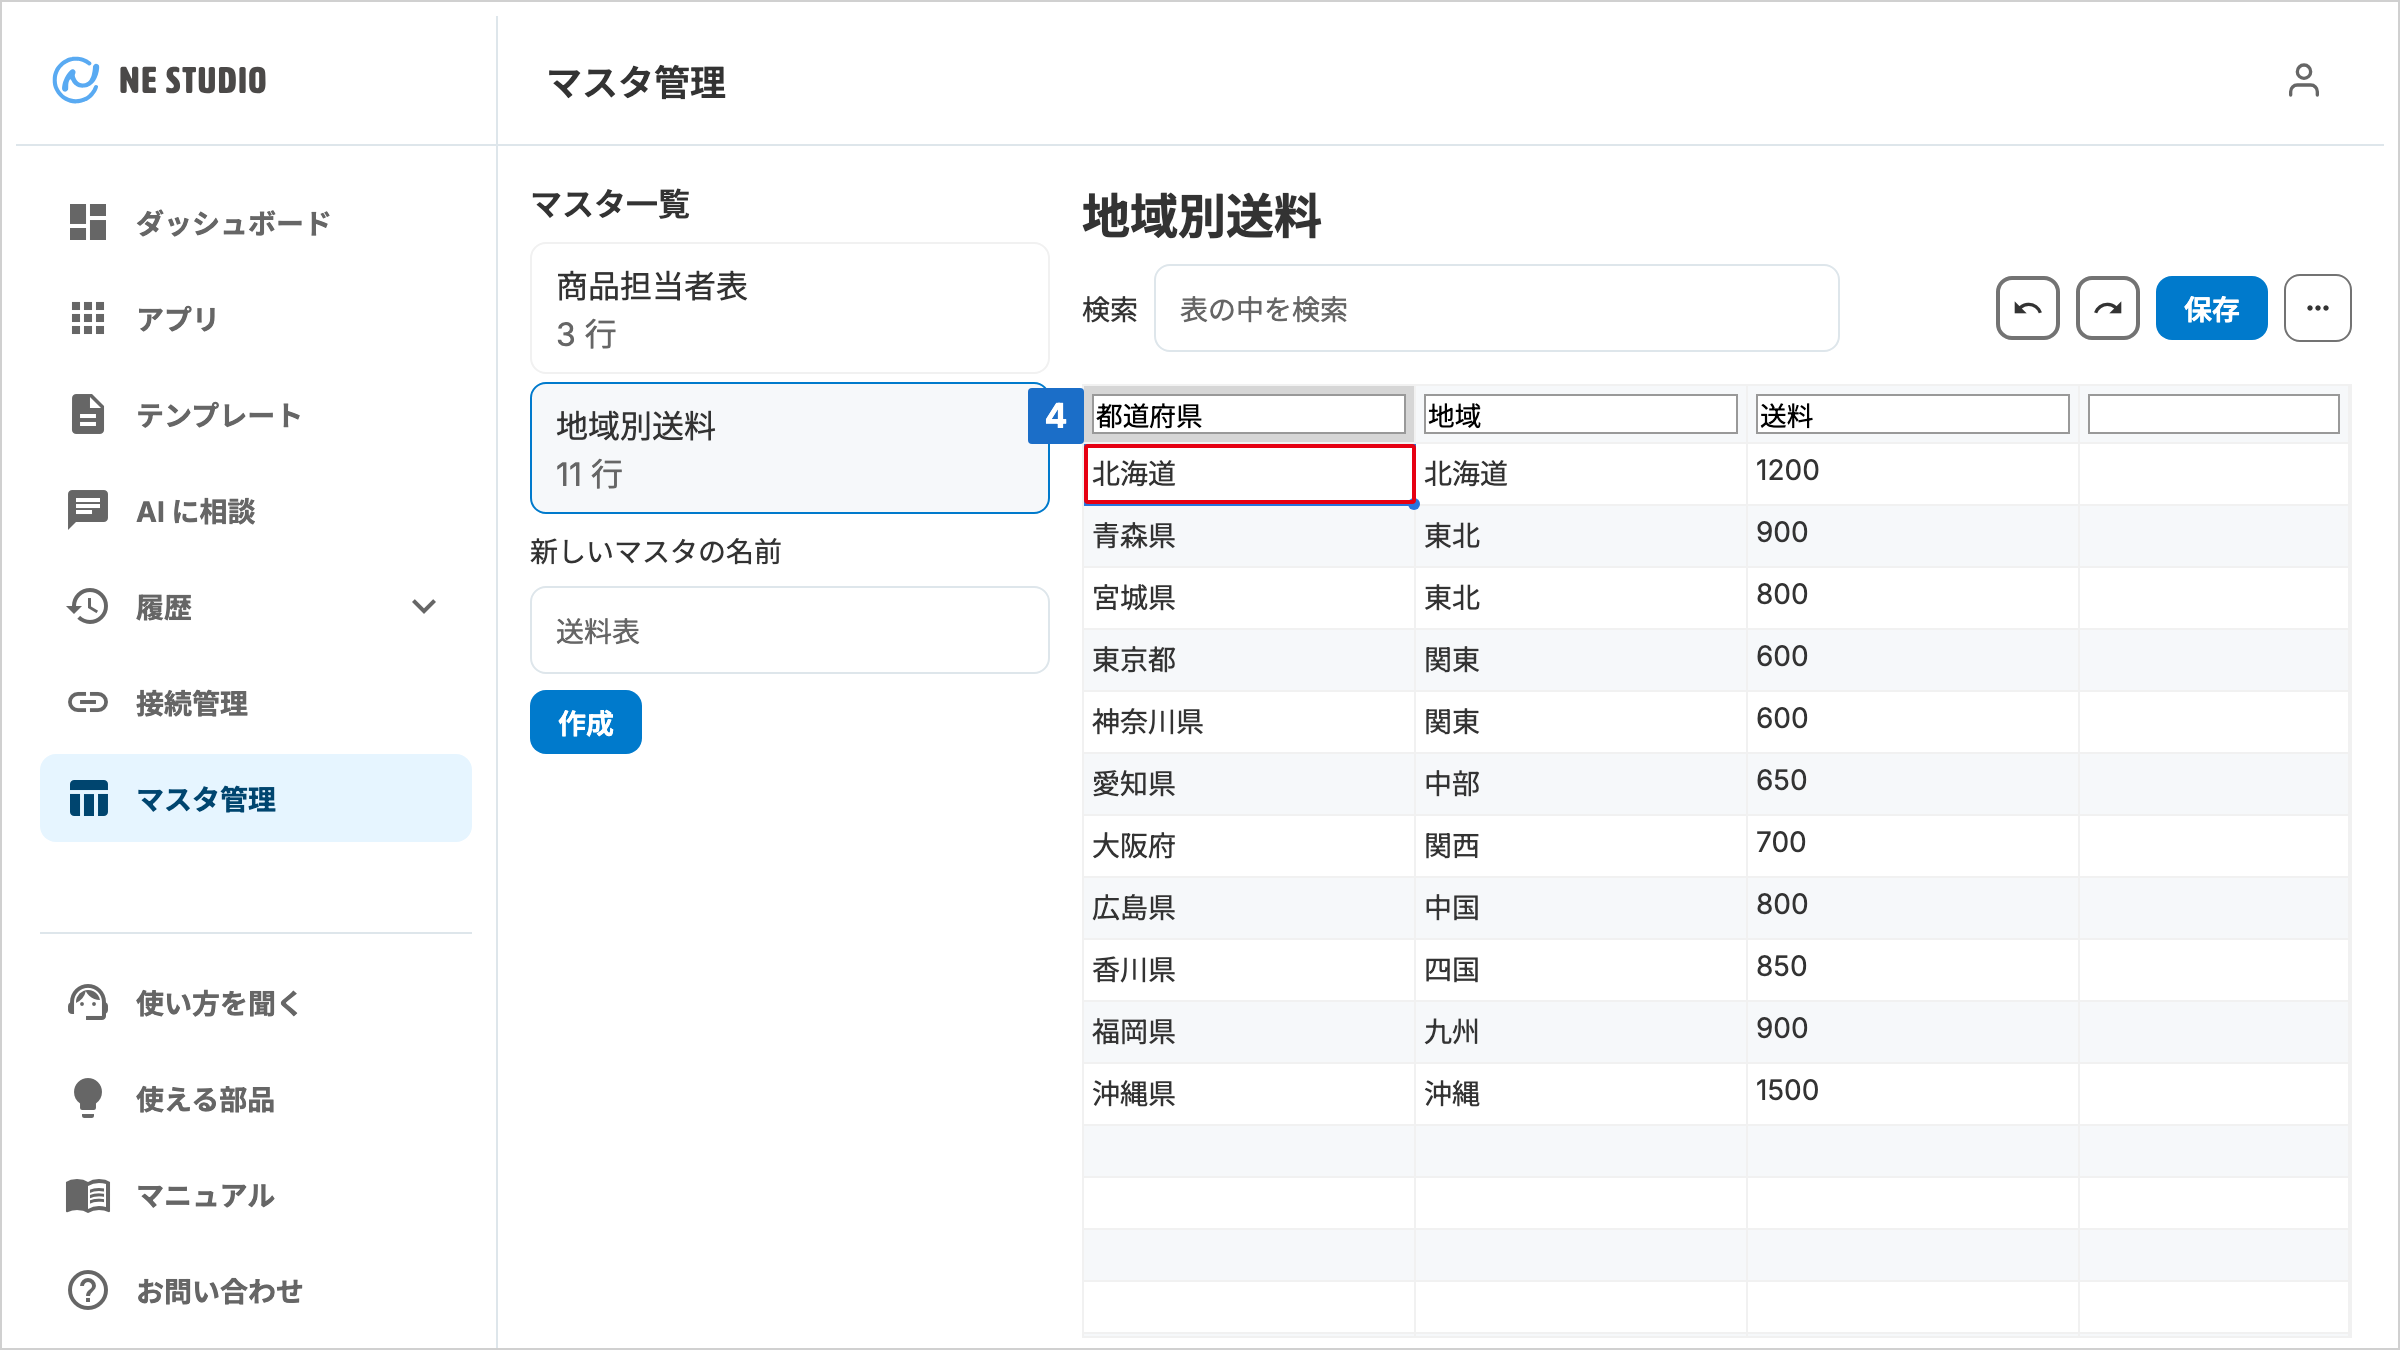2400x1350 pixels.
Task: Focus the 新しいマスタの名前 input field
Action: 790,630
